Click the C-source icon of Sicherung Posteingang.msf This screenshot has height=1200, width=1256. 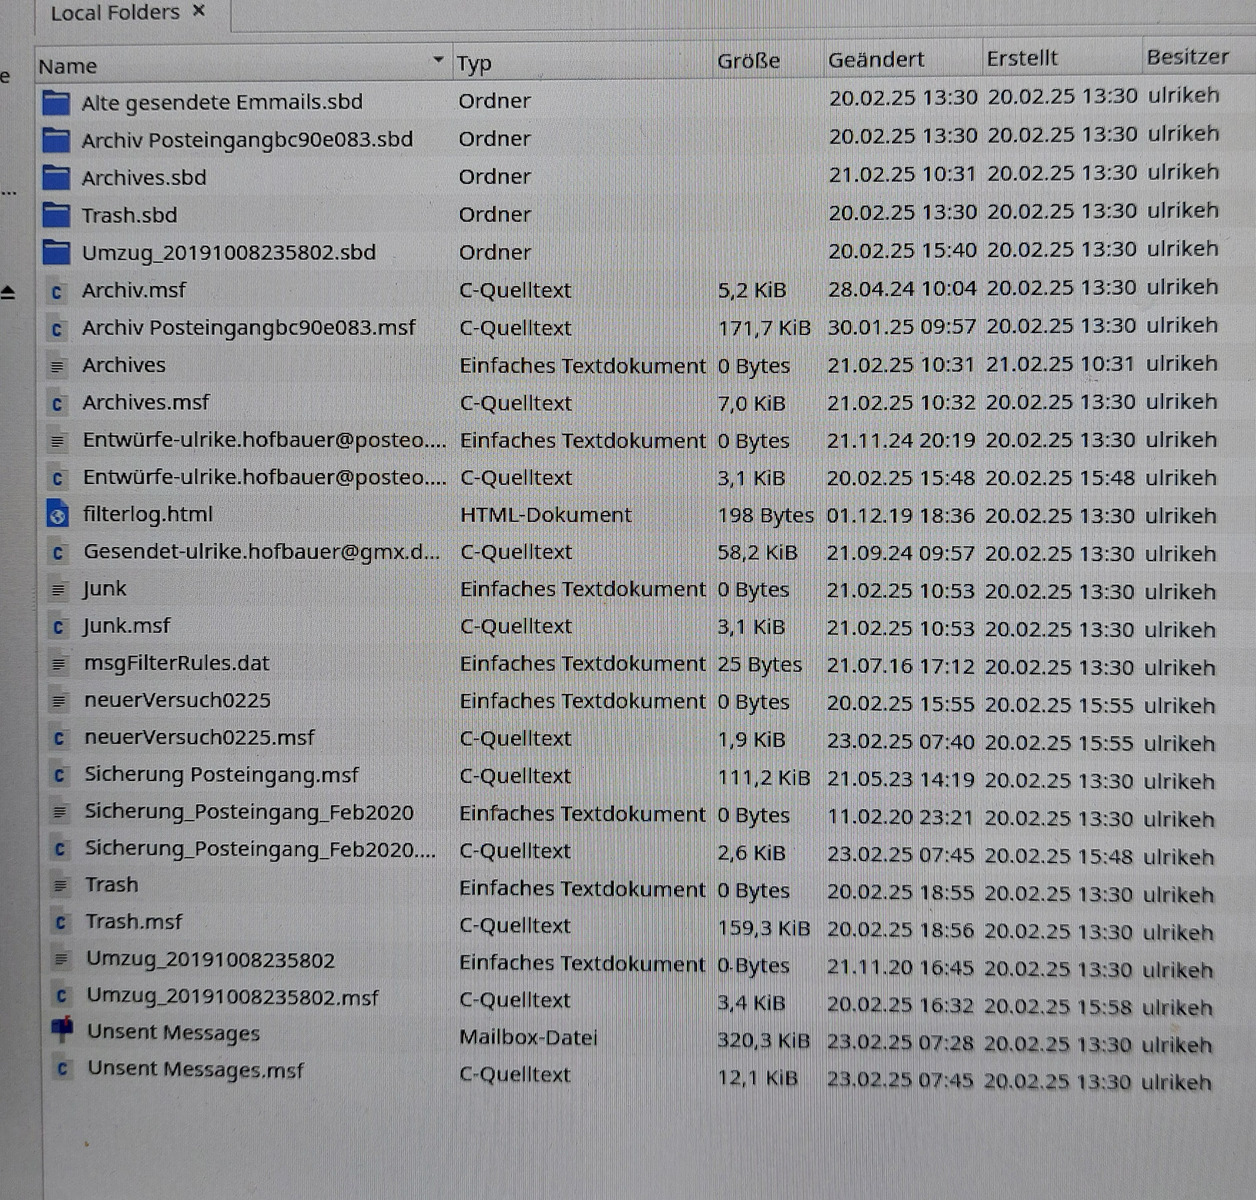pos(59,775)
